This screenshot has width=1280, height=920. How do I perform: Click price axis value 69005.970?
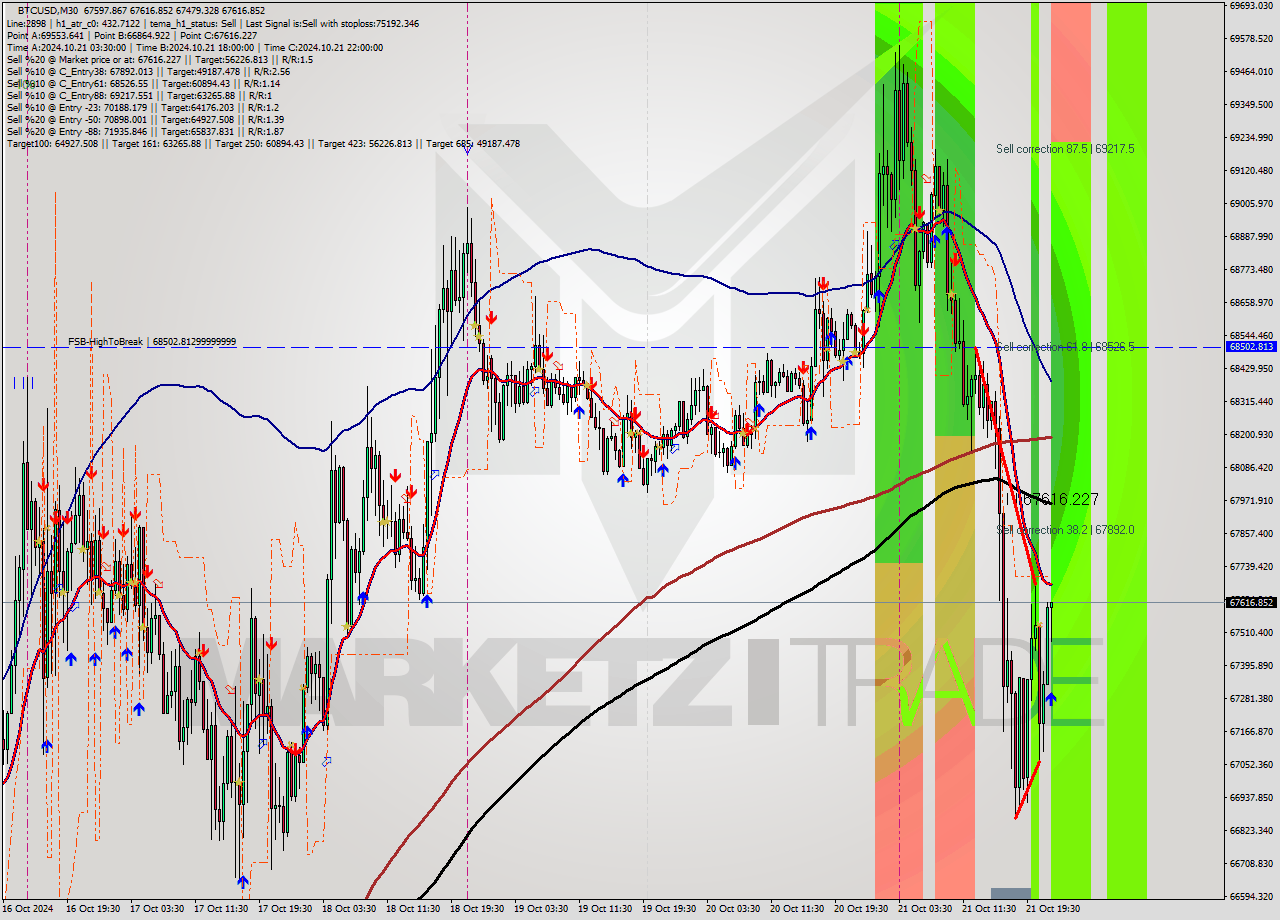point(1250,203)
